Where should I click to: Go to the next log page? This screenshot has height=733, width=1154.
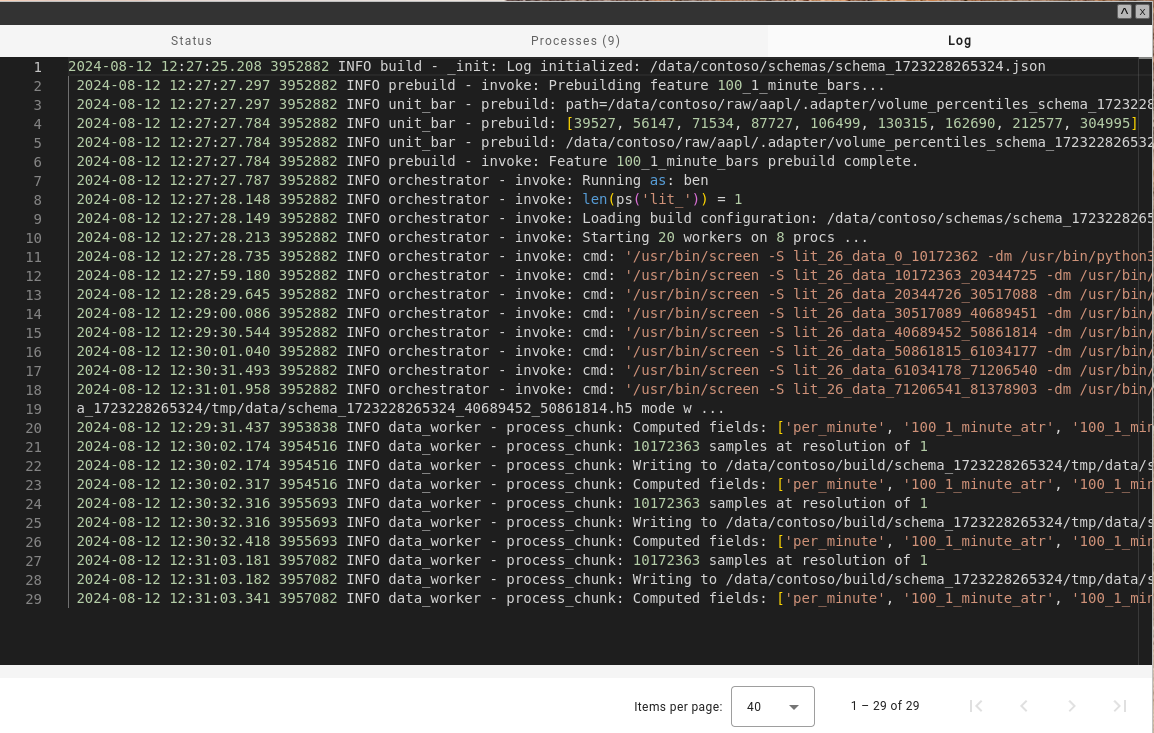(1072, 706)
